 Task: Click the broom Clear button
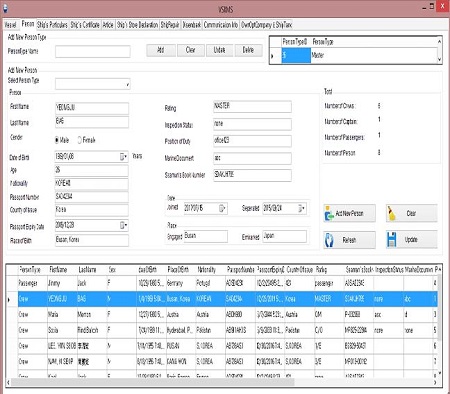[411, 213]
